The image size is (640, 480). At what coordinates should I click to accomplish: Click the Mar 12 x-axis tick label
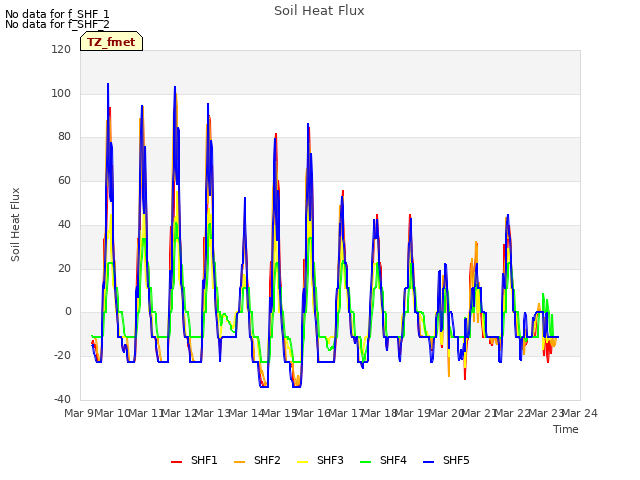pyautogui.click(x=180, y=413)
